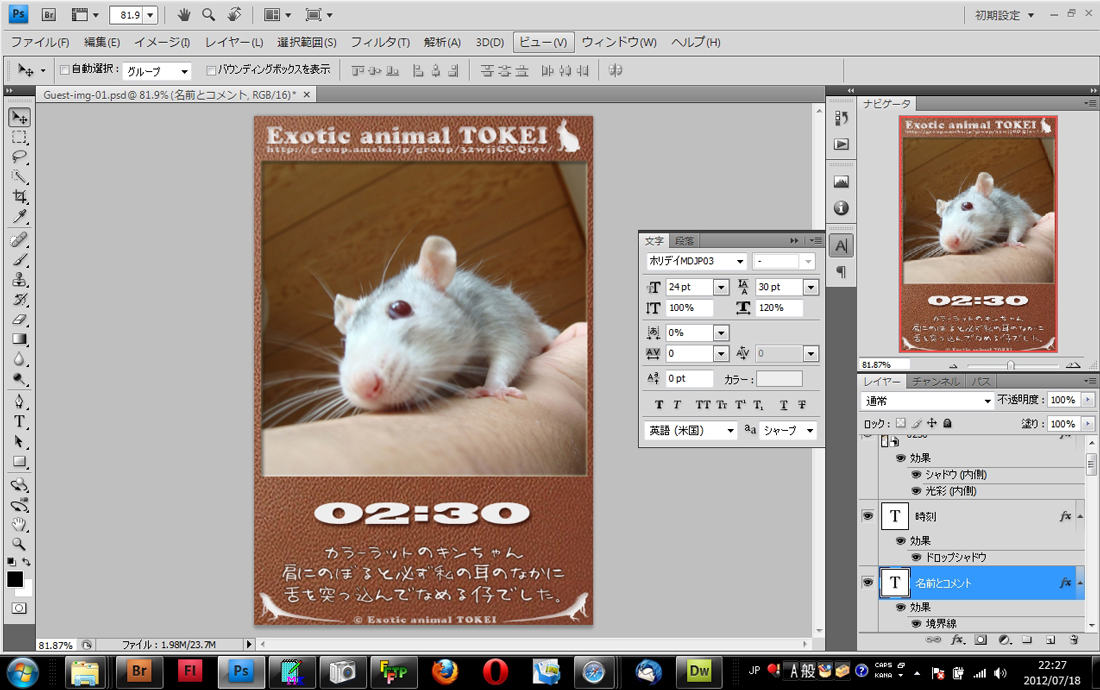This screenshot has height=690, width=1100.
Task: Select the Lasso tool
Action: click(x=19, y=157)
